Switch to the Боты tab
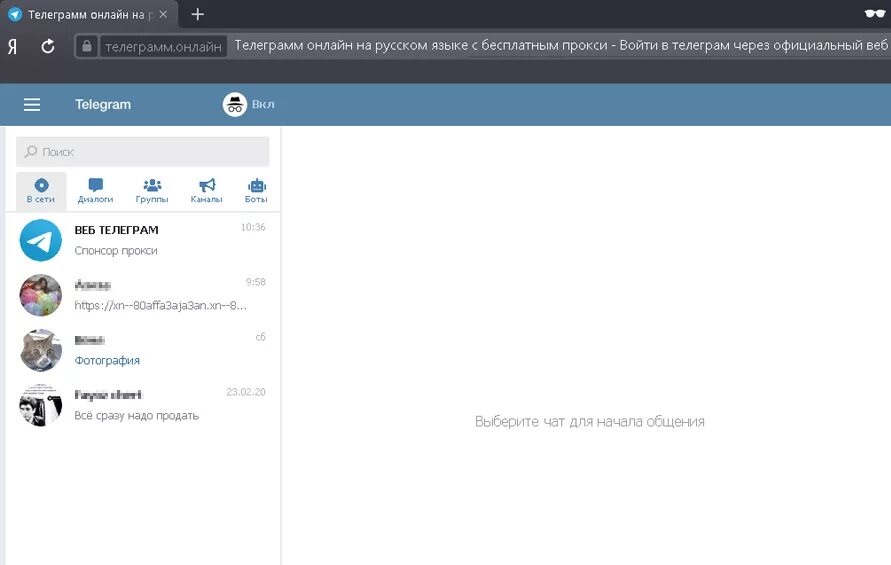891x565 pixels. pos(256,191)
